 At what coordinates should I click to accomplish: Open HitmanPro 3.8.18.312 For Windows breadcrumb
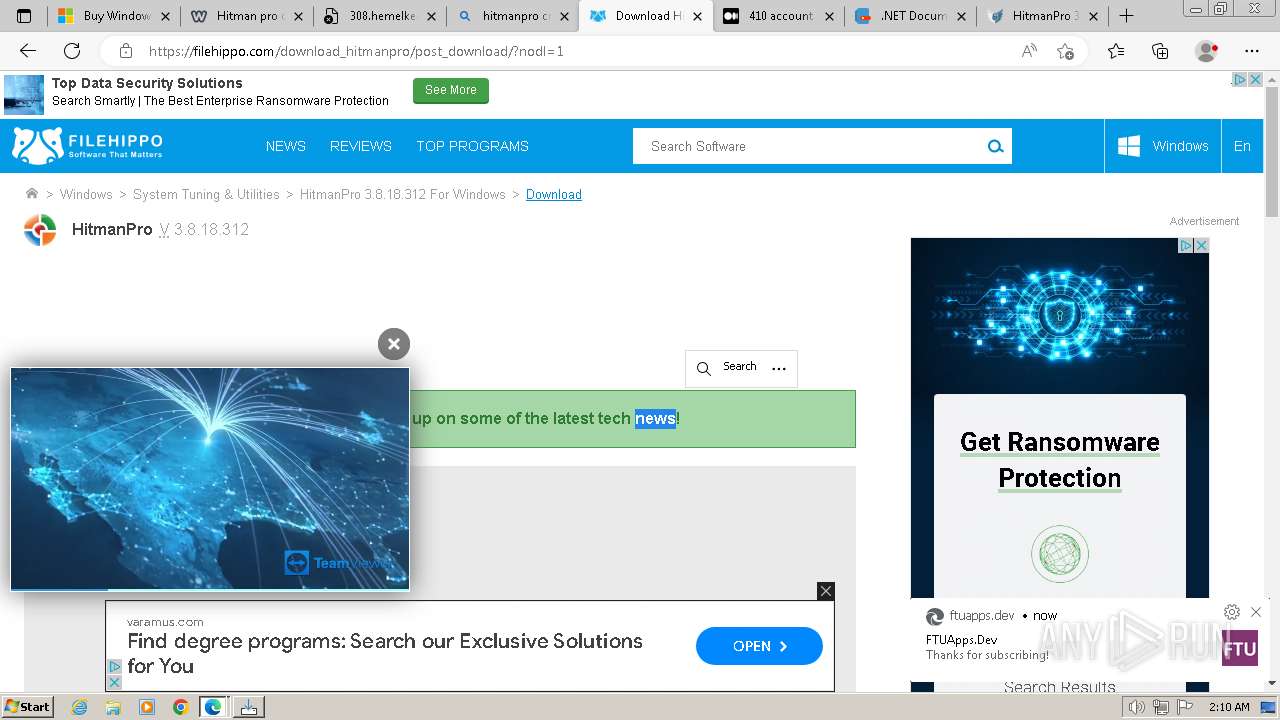(403, 195)
